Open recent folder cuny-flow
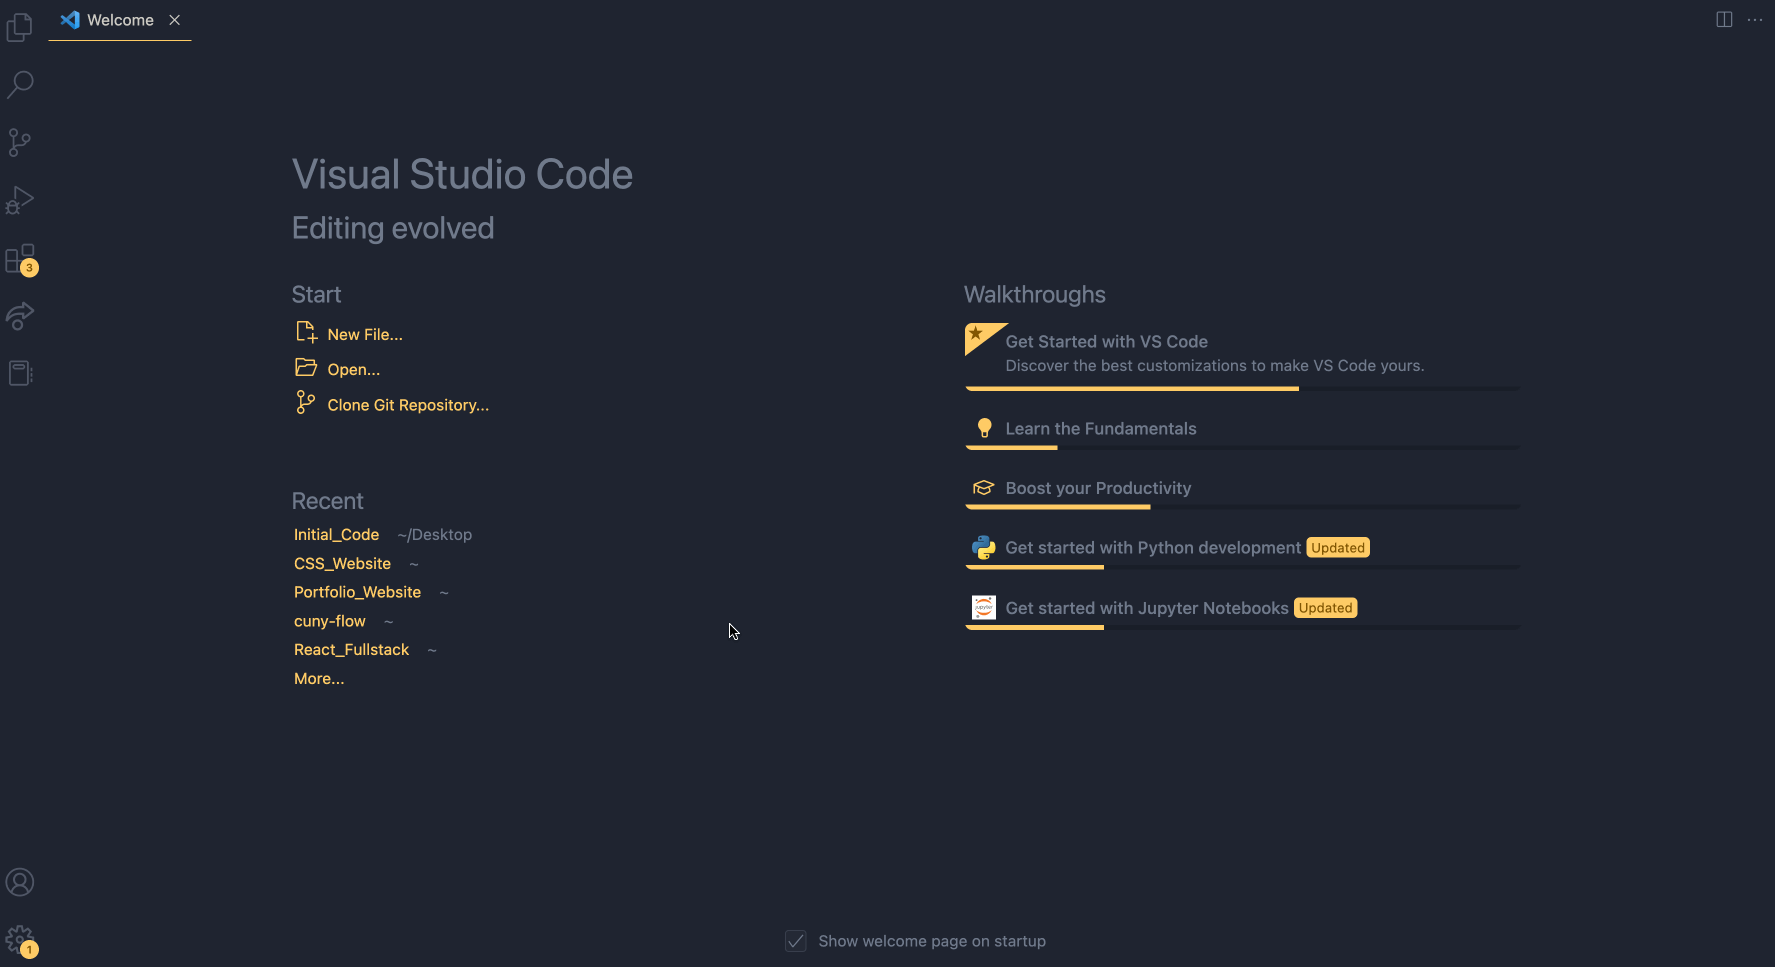The height and width of the screenshot is (967, 1775). (330, 621)
